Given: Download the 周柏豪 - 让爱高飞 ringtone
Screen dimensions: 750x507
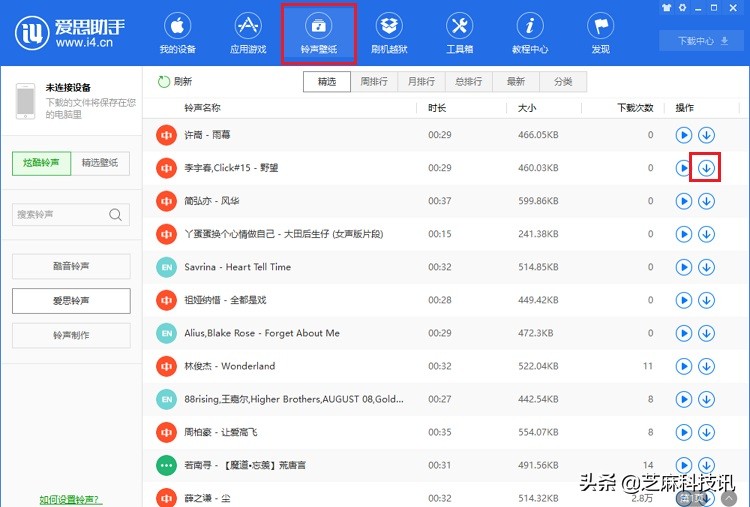Looking at the screenshot, I should pyautogui.click(x=706, y=432).
